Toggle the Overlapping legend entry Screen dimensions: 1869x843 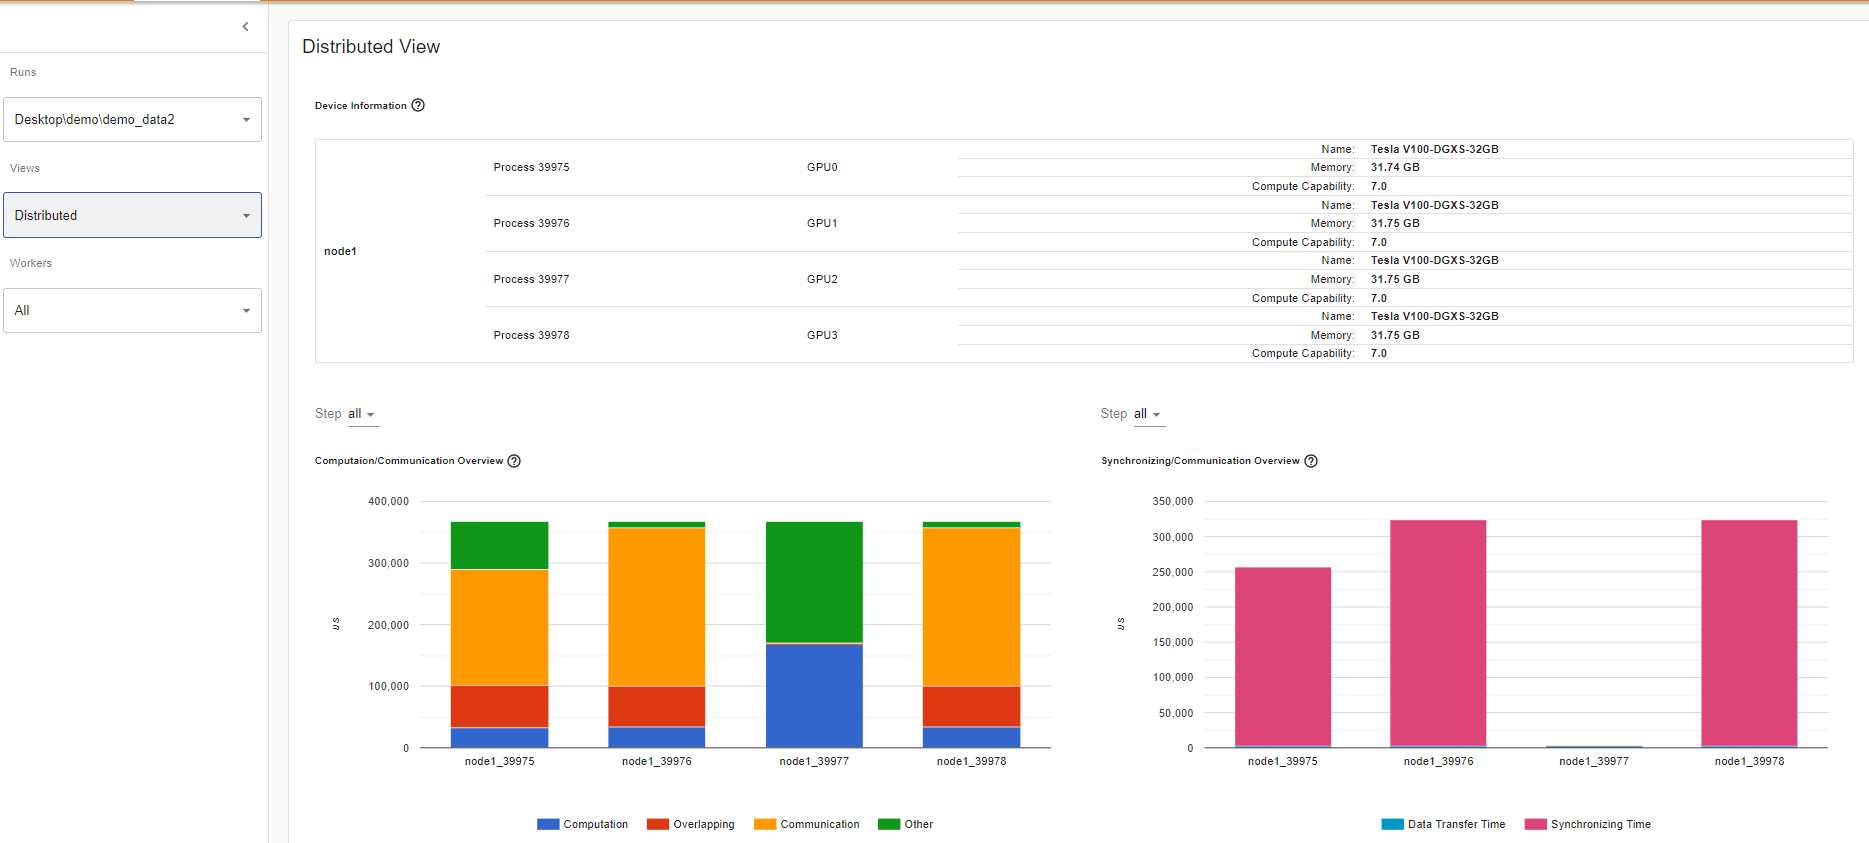point(691,824)
